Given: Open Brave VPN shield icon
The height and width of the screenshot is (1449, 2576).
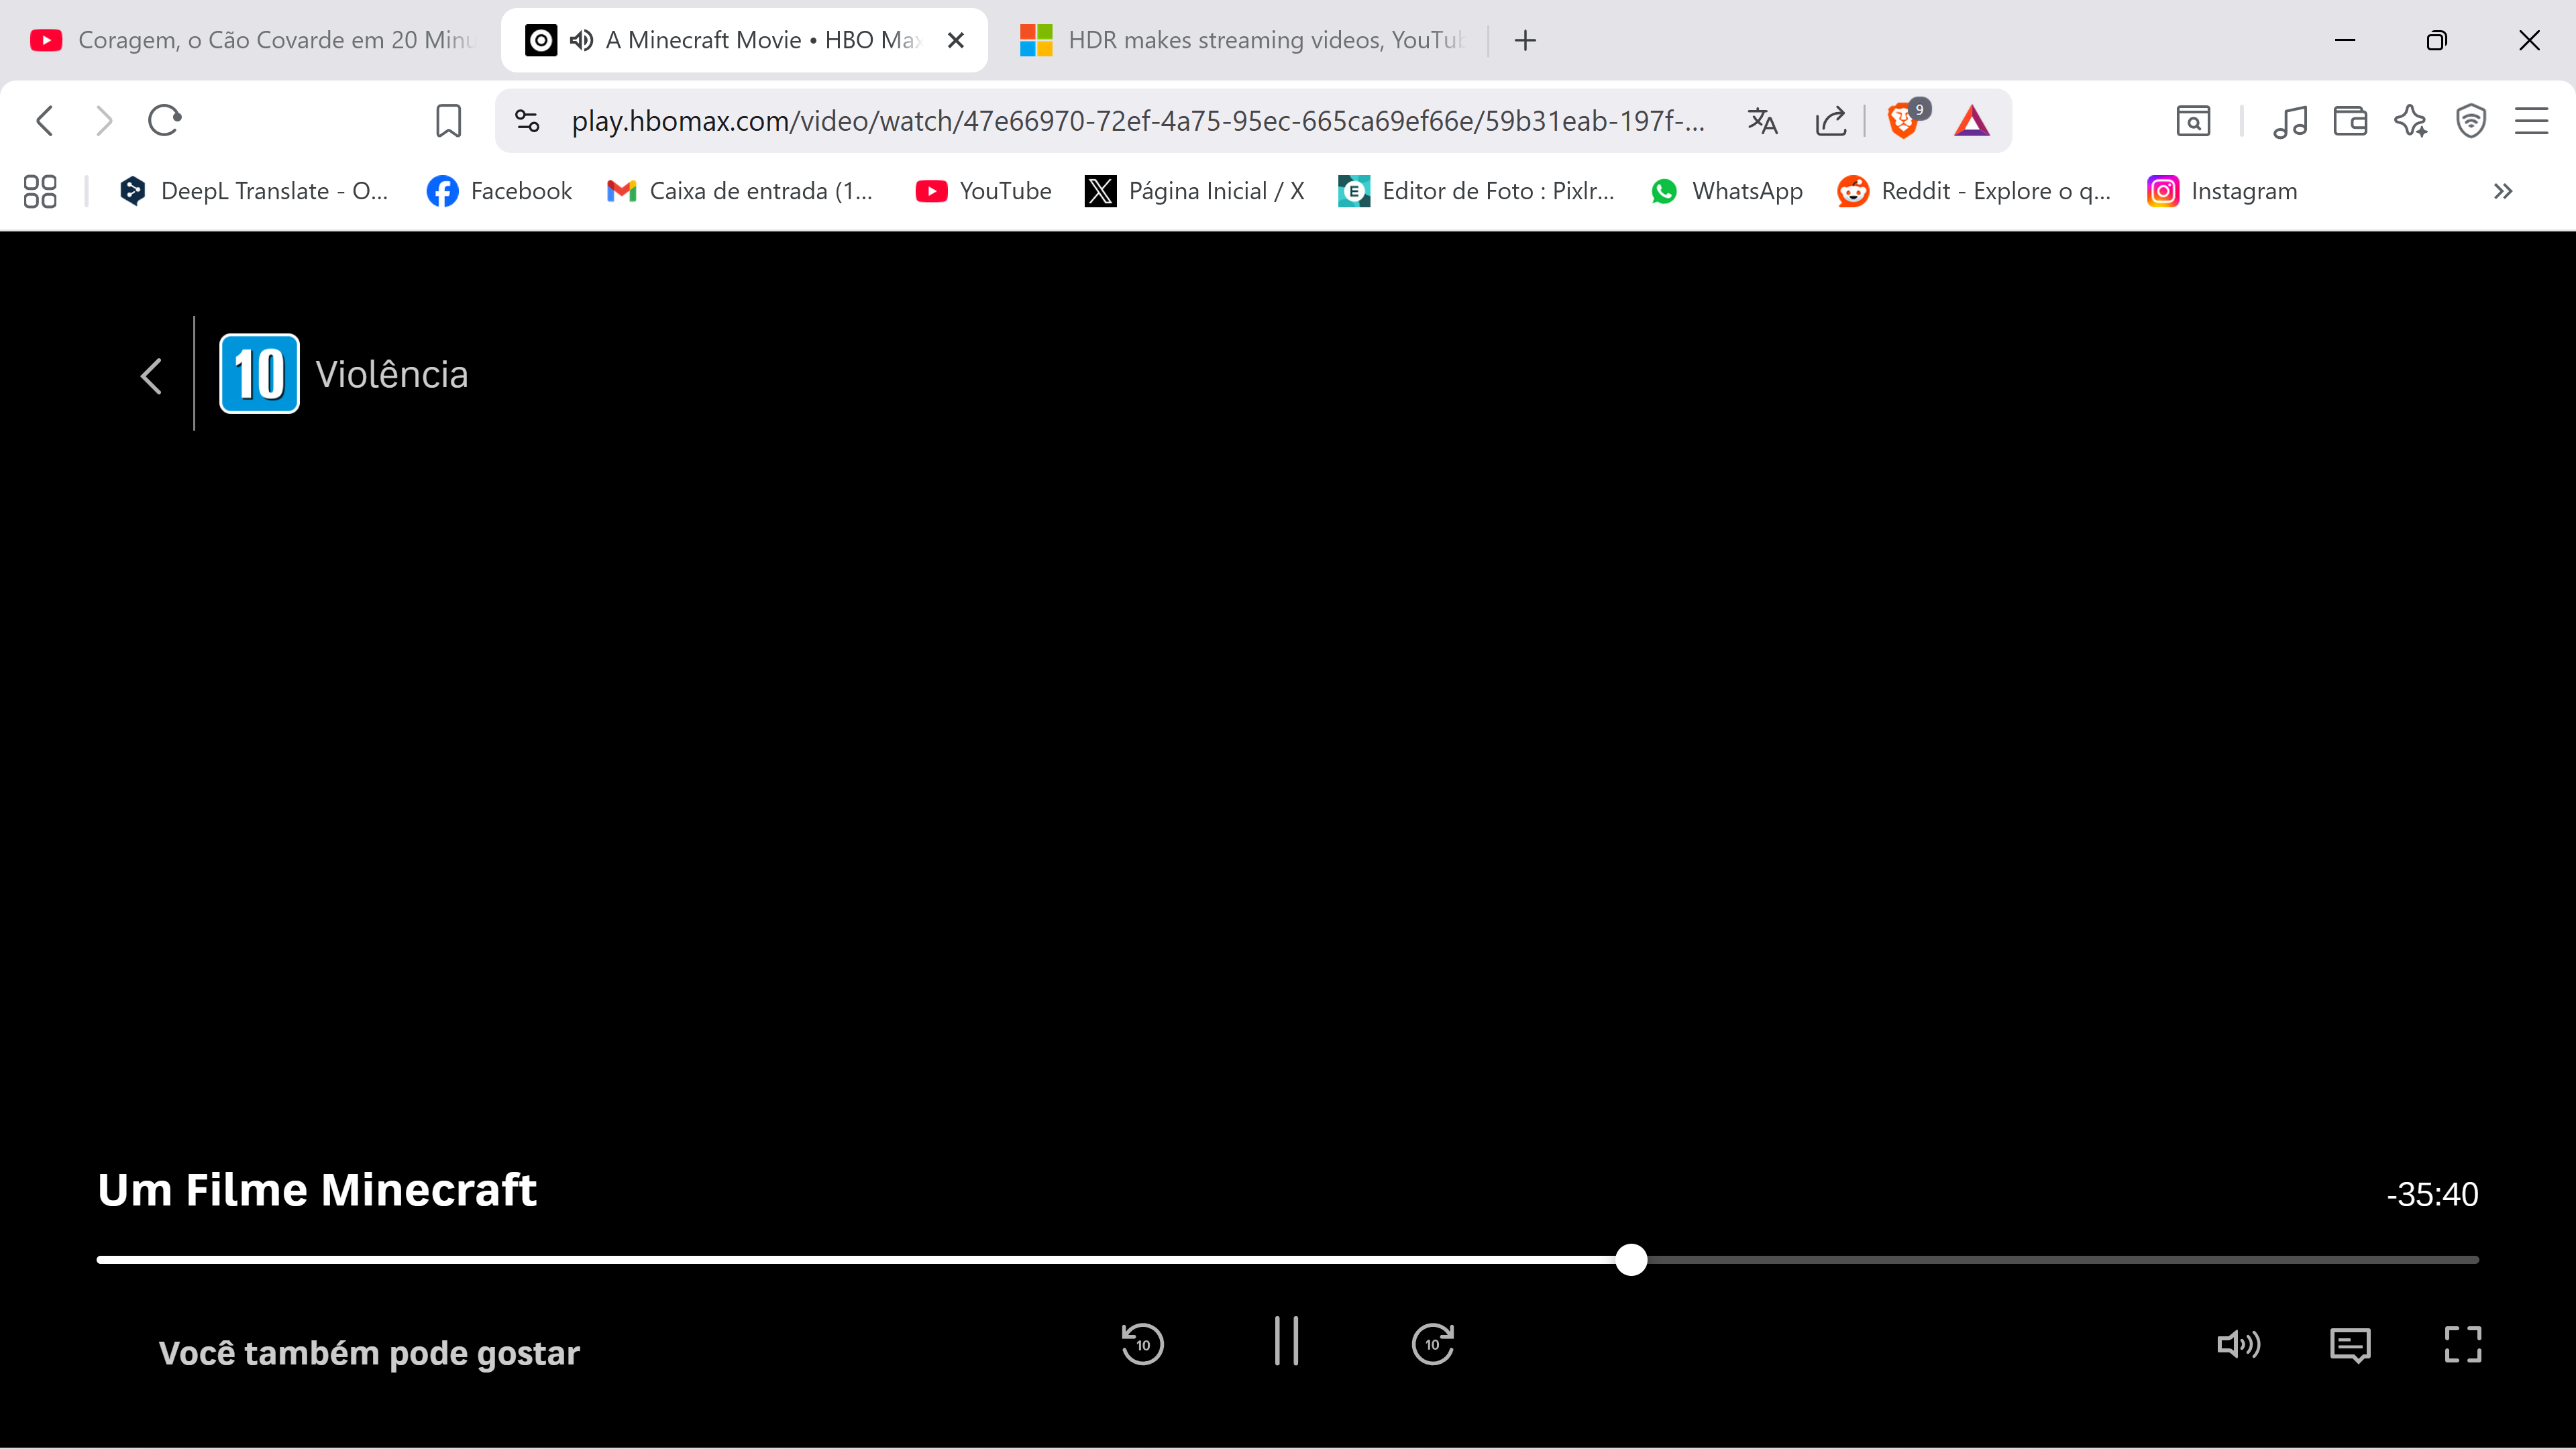Looking at the screenshot, I should coord(2471,121).
